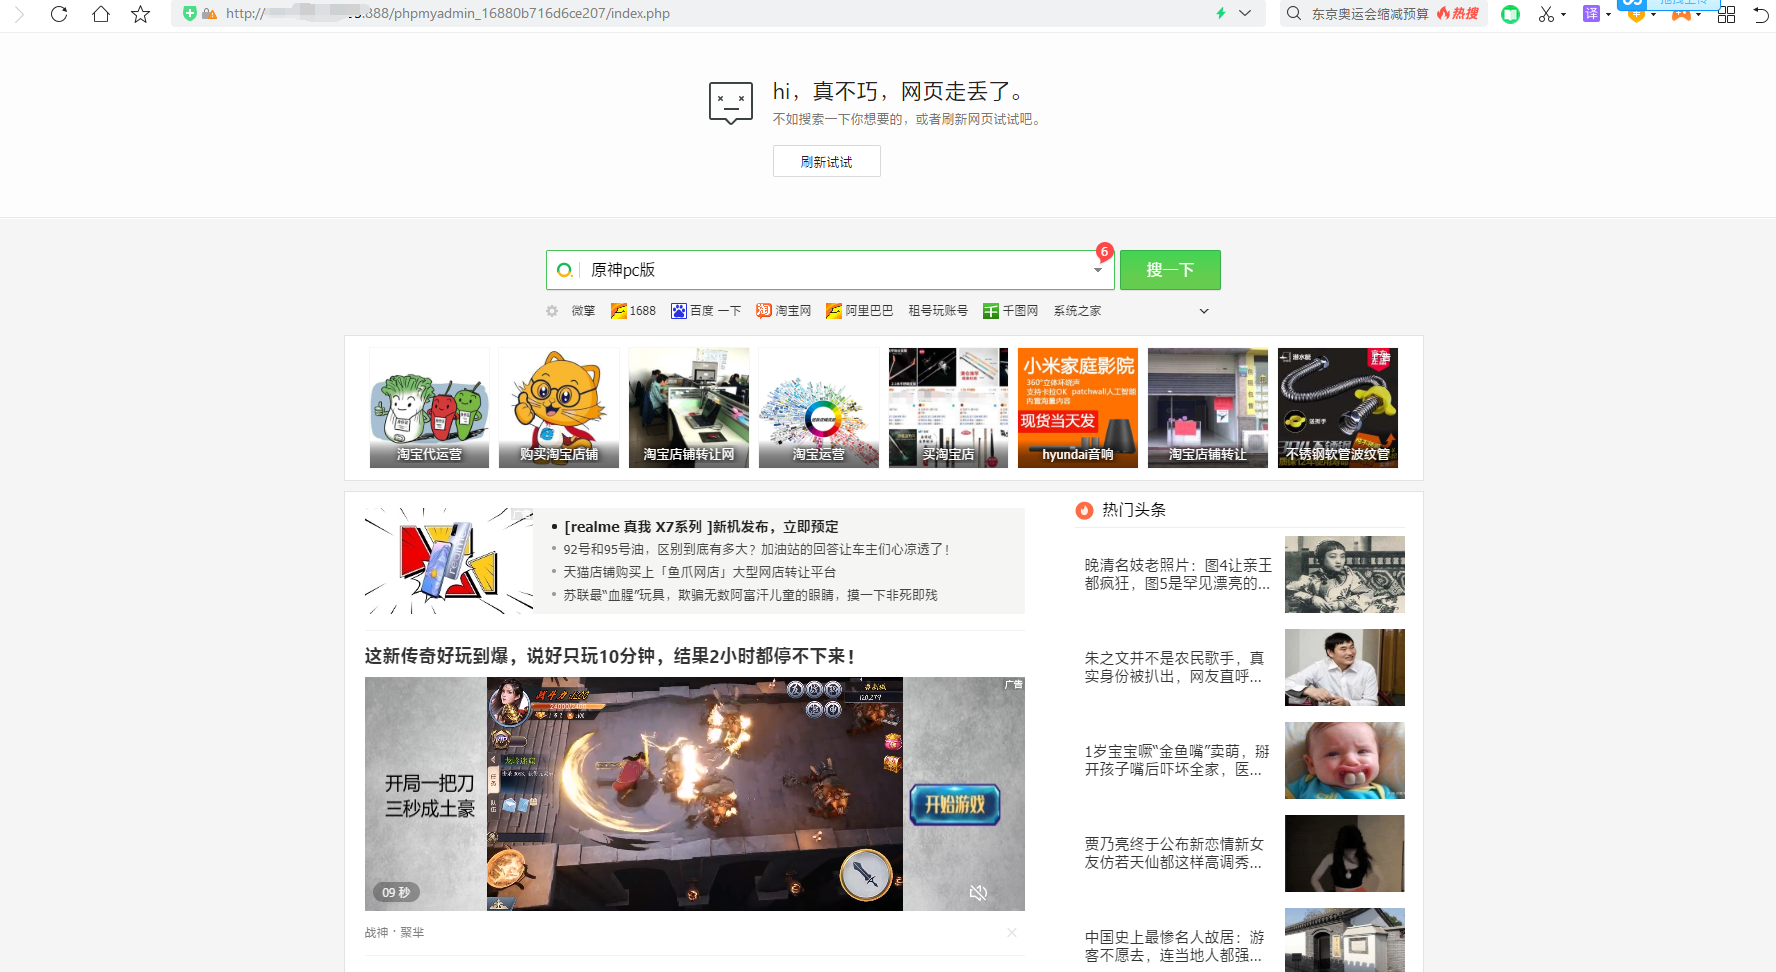Click the browser forward arrow
The height and width of the screenshot is (972, 1776).
click(18, 14)
